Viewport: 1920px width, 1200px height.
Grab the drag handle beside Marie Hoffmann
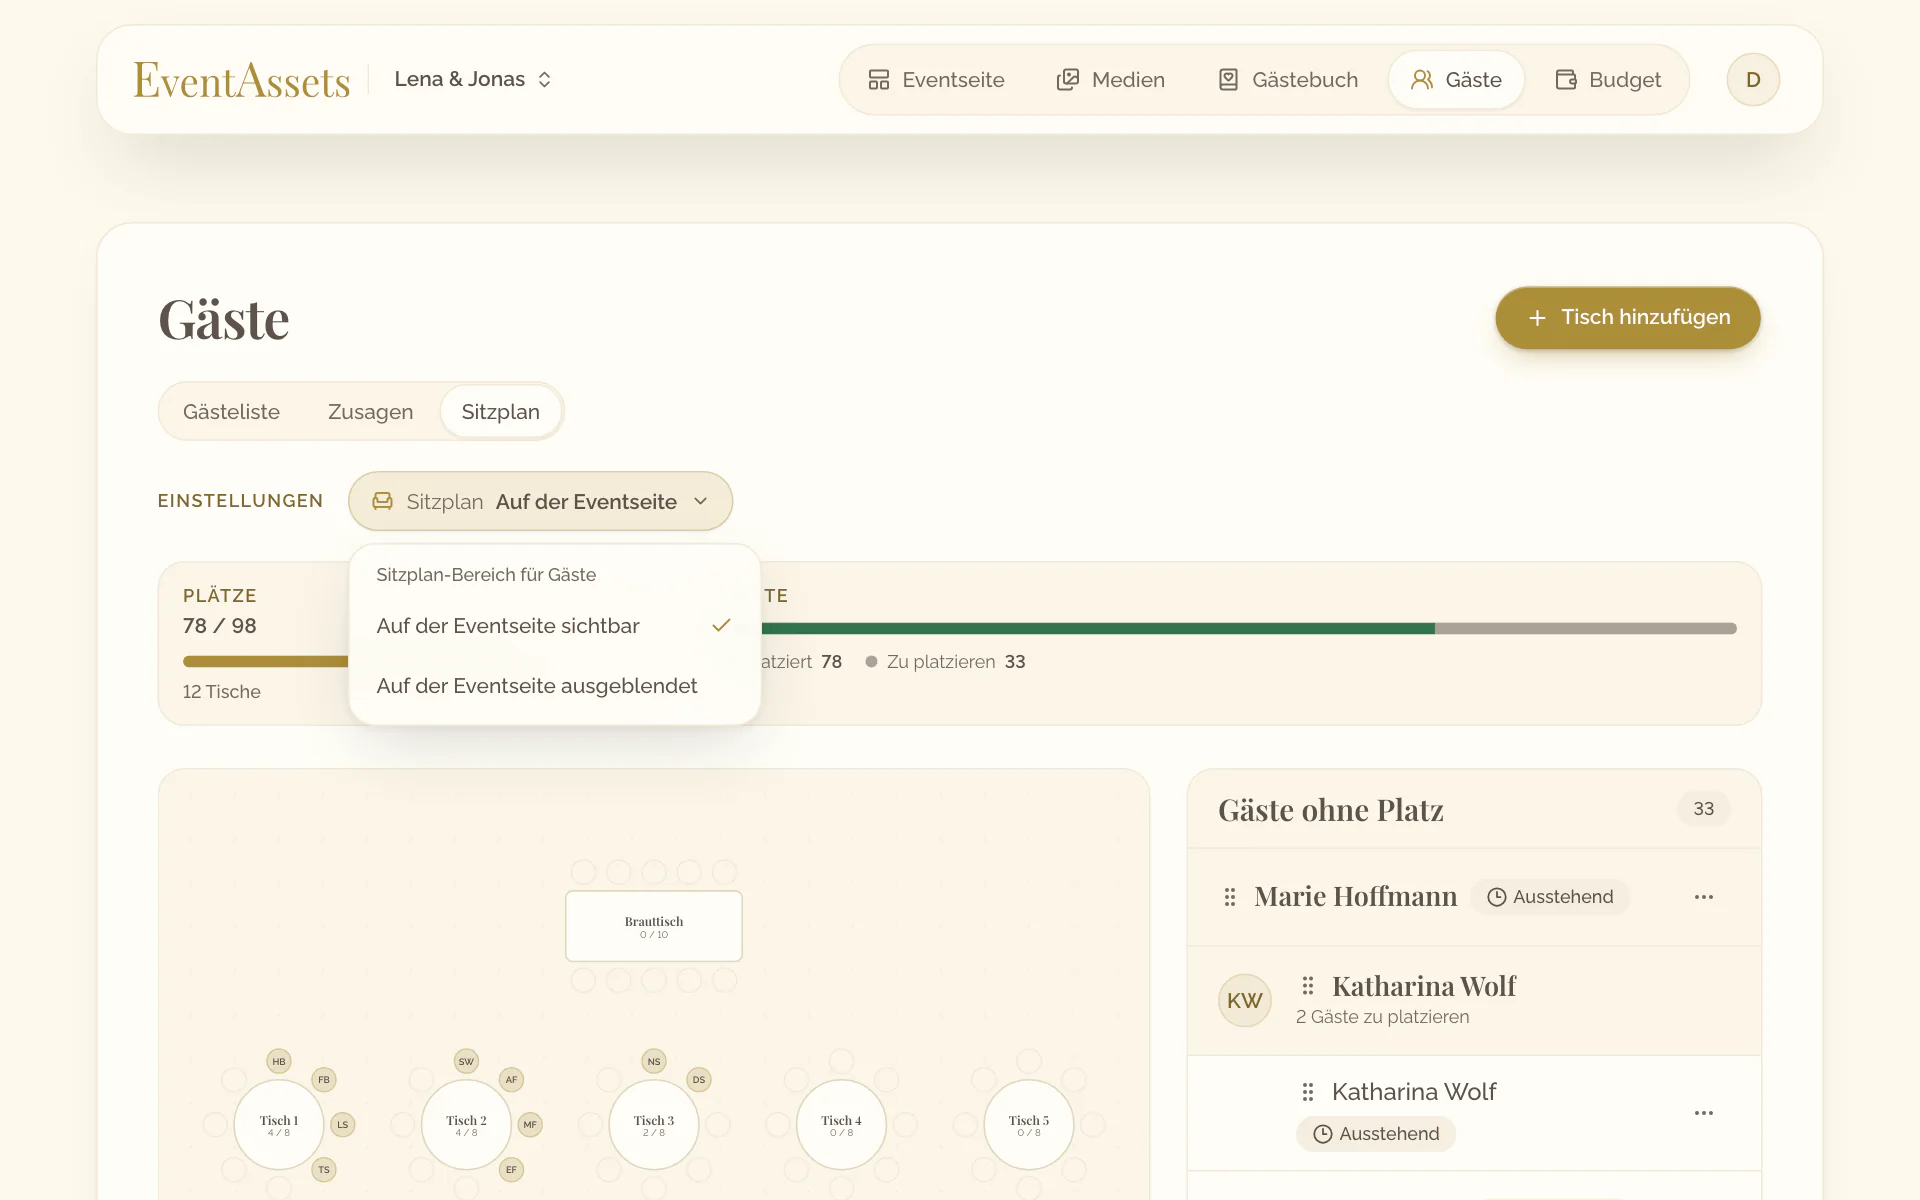pyautogui.click(x=1230, y=897)
